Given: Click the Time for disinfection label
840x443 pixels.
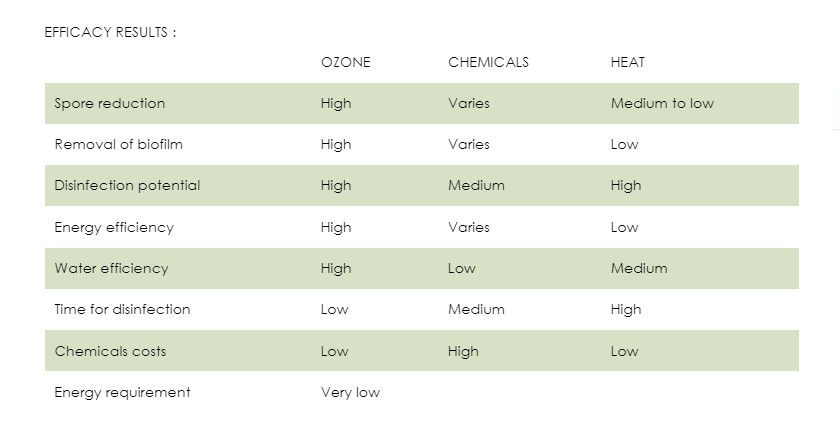Looking at the screenshot, I should [x=122, y=309].
